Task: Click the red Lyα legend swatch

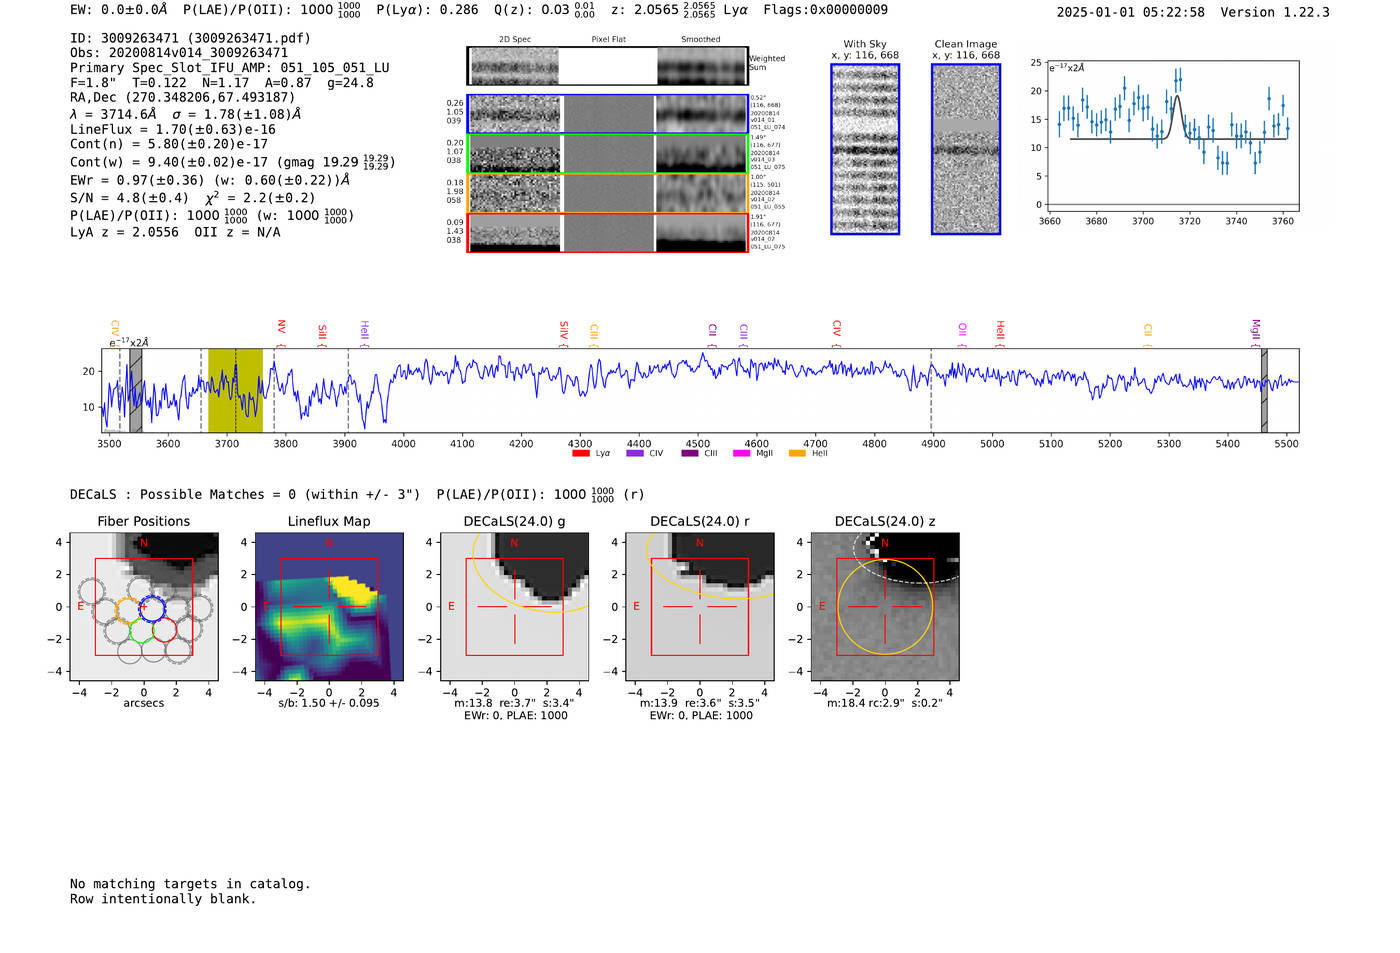Action: (580, 454)
